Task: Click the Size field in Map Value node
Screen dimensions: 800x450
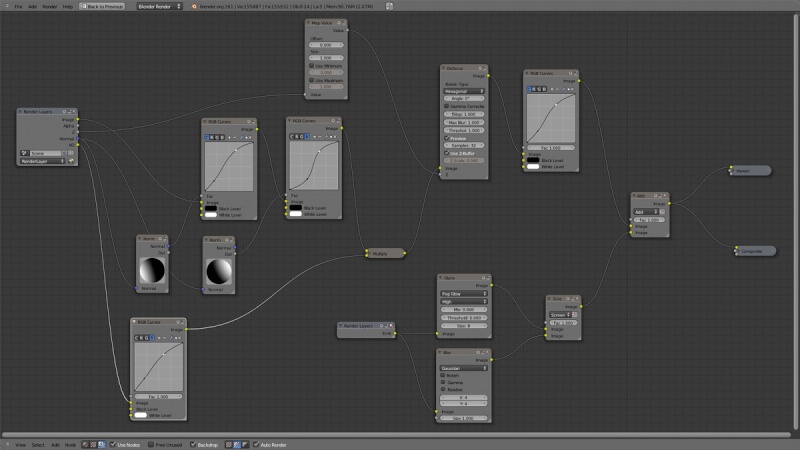Action: point(326,58)
